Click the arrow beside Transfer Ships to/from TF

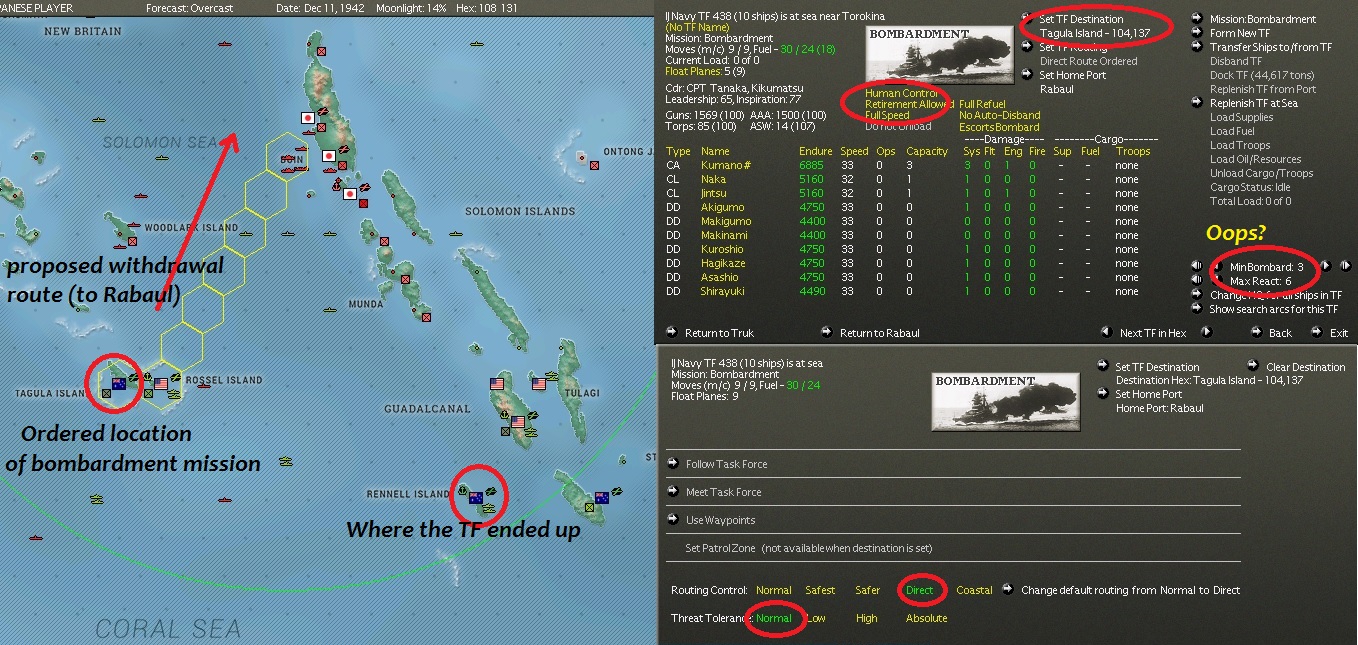(1196, 46)
